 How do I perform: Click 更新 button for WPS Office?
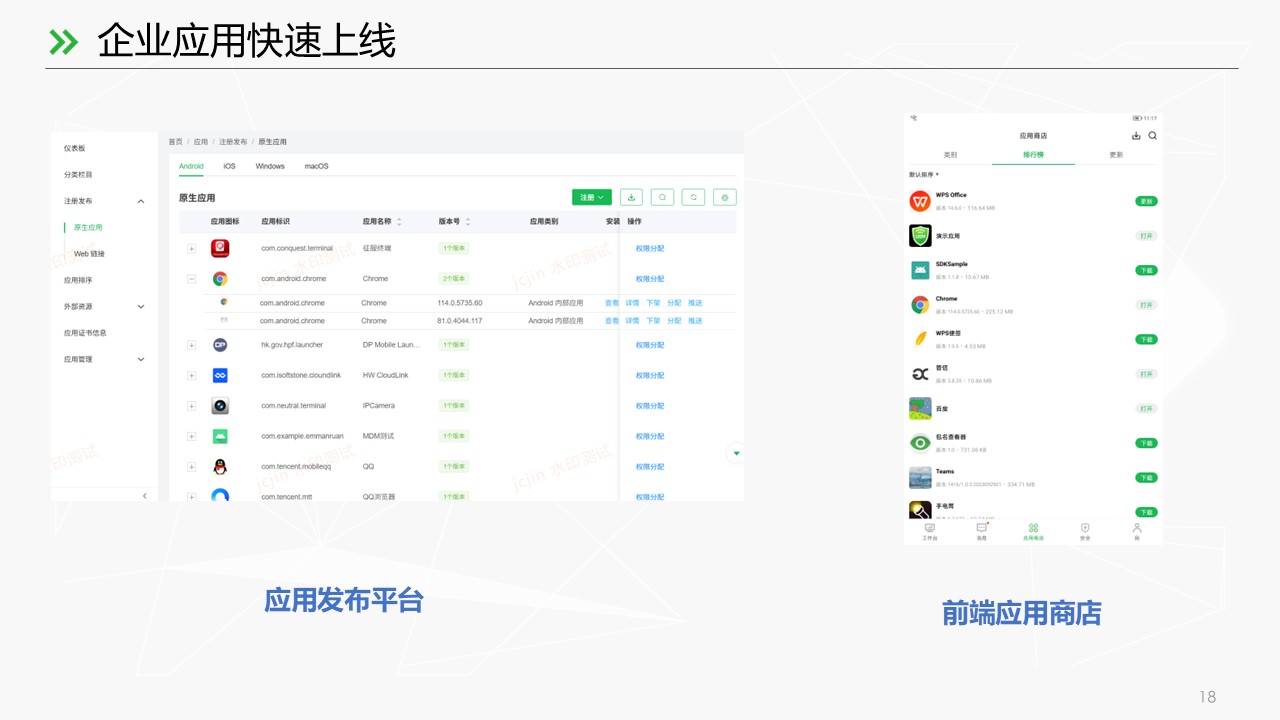pyautogui.click(x=1146, y=201)
